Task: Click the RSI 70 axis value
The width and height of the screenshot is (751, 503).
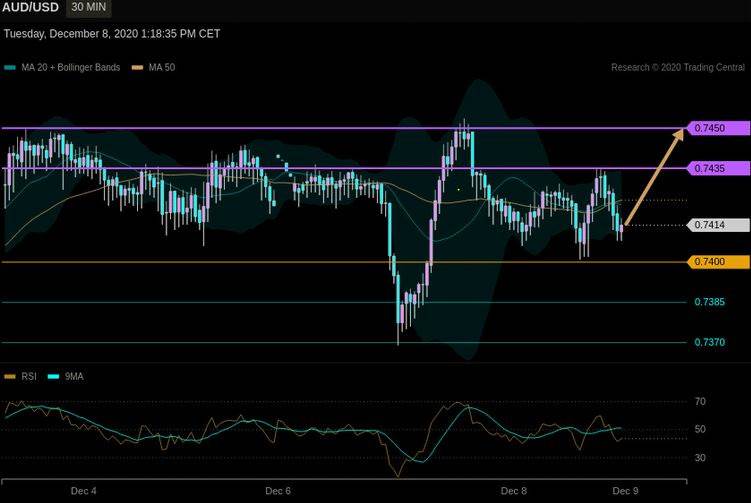Action: (700, 401)
